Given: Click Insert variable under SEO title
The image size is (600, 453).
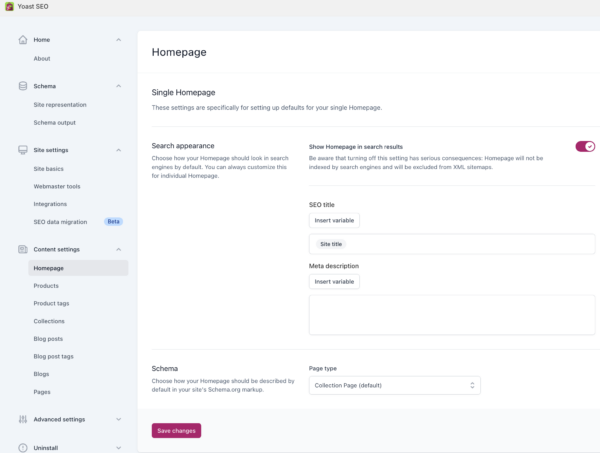Looking at the screenshot, I should (x=334, y=220).
